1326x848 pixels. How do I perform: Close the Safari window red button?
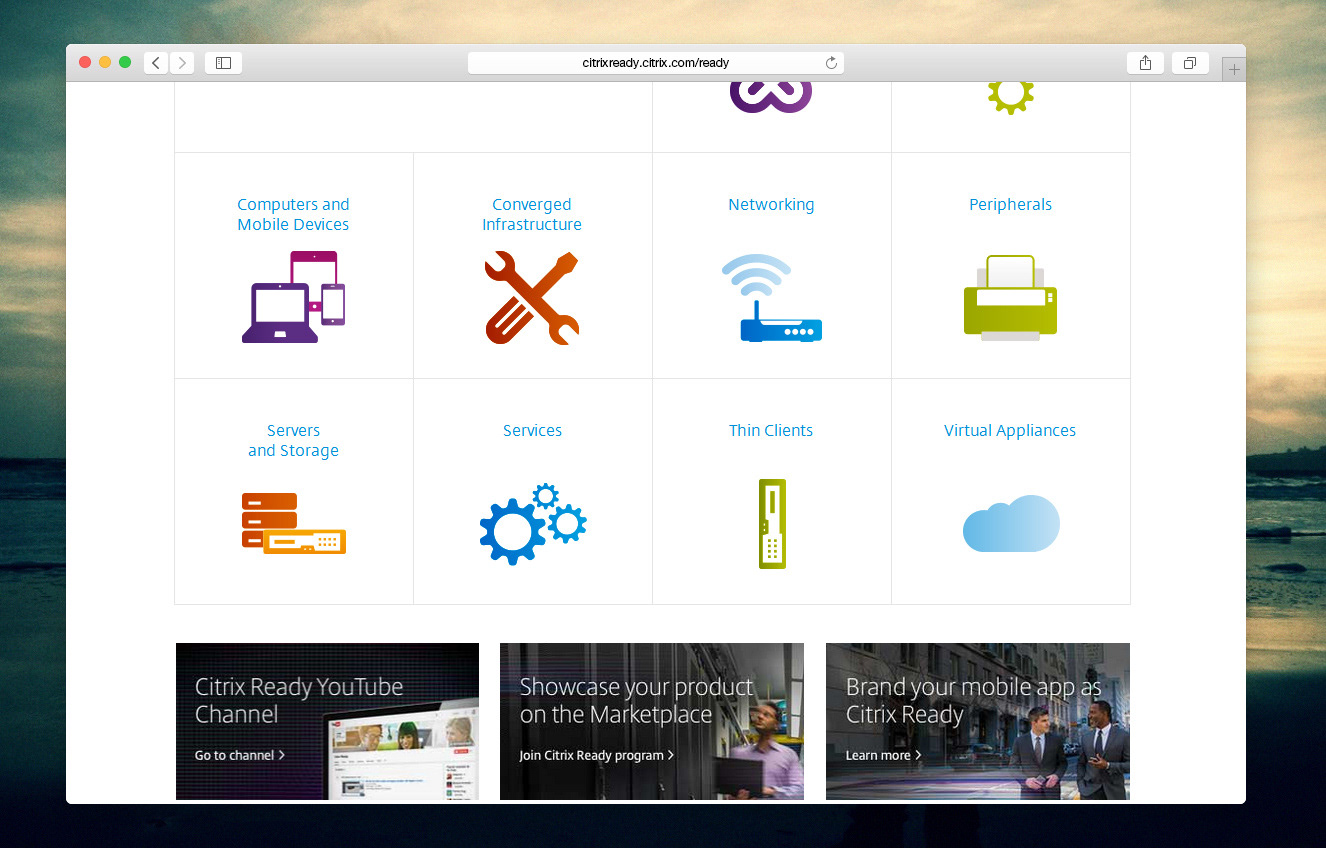click(85, 62)
